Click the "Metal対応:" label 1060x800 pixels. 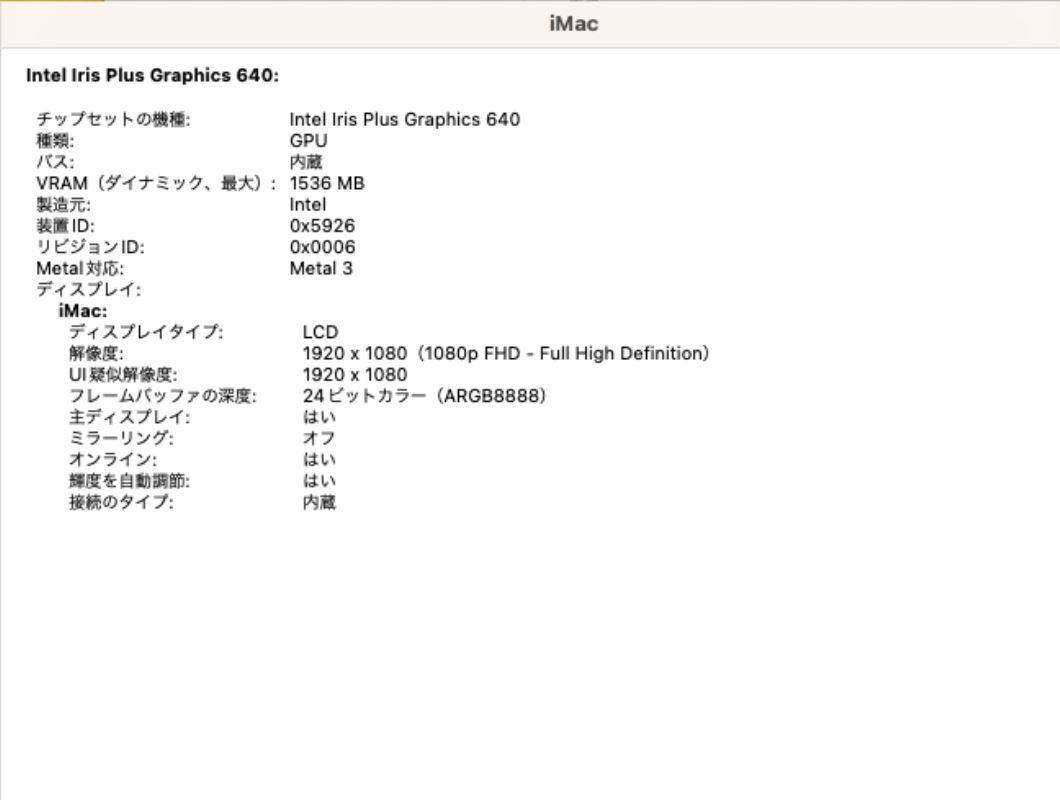pos(80,268)
